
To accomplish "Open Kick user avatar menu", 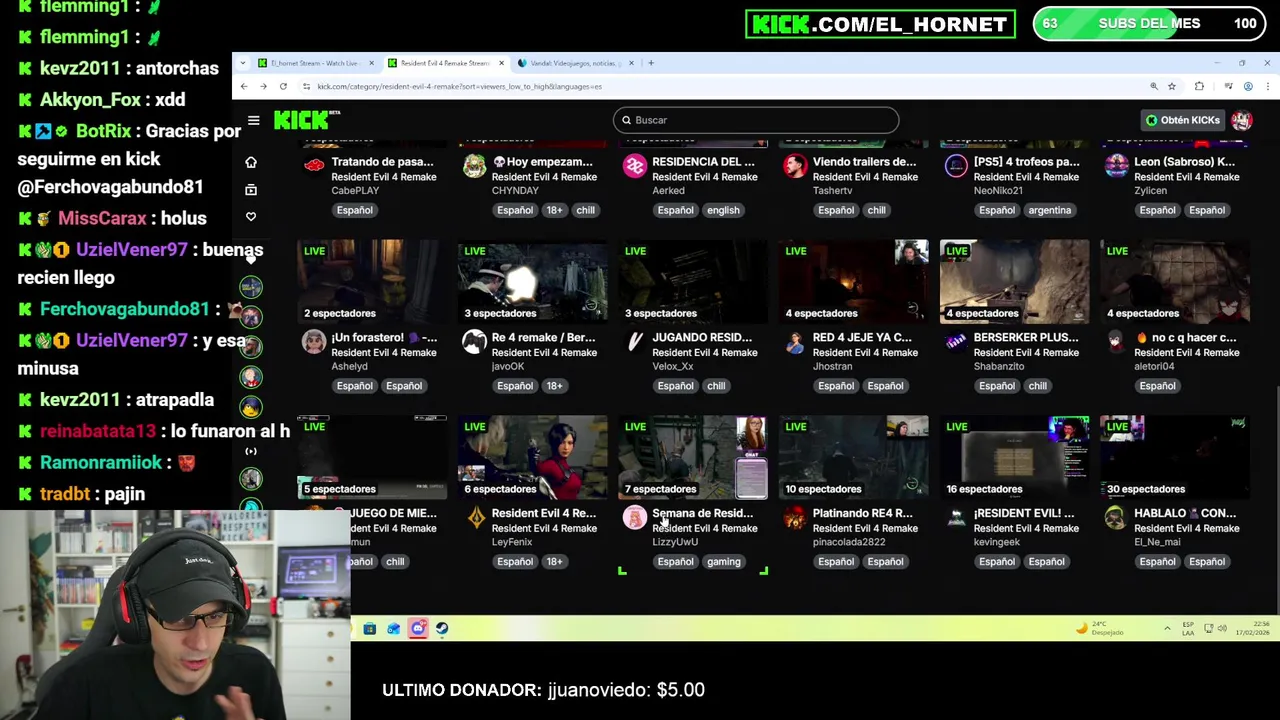I will point(1242,120).
